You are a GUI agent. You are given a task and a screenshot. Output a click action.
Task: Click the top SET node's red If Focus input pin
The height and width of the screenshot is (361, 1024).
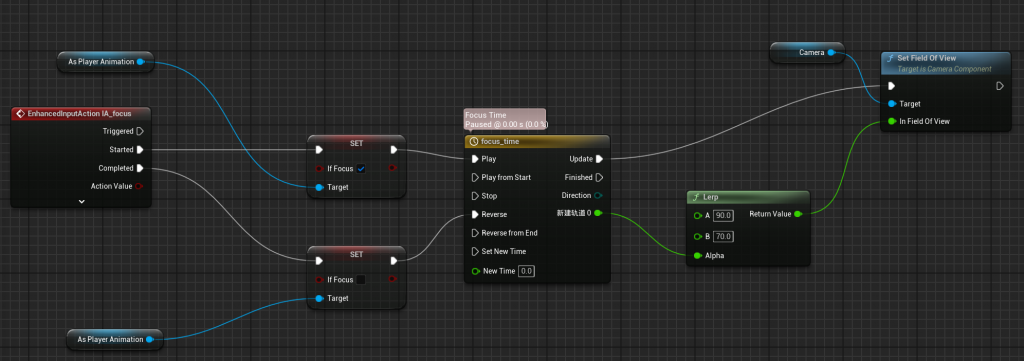coord(319,168)
